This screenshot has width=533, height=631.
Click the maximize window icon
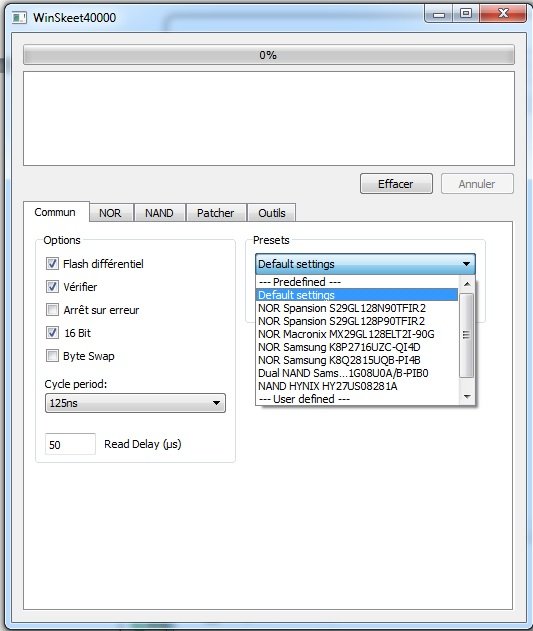466,13
